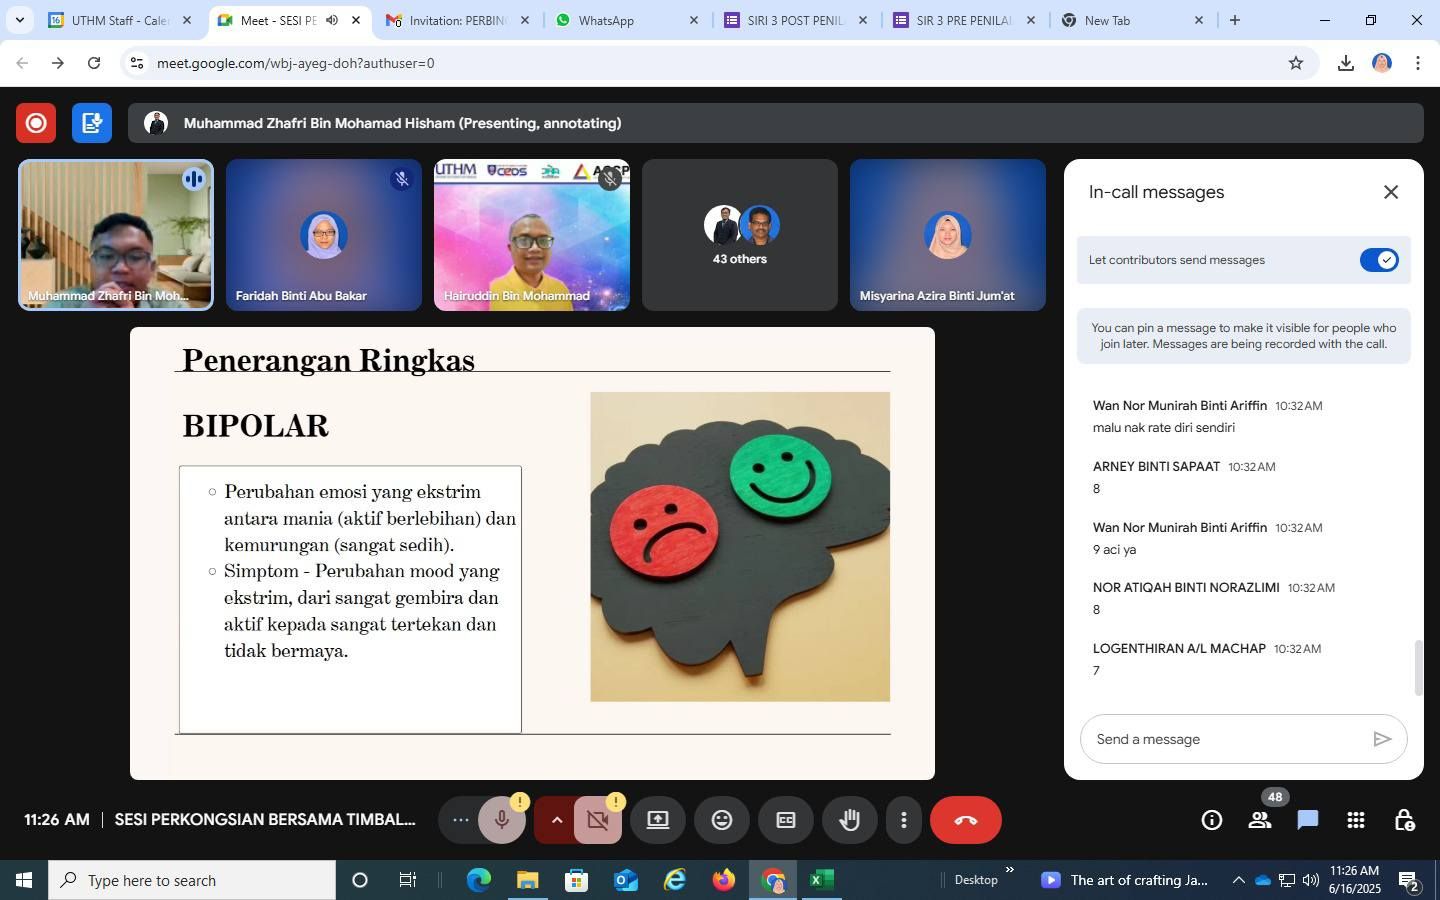Image resolution: width=1440 pixels, height=900 pixels.
Task: Open more options three-dot menu
Action: point(903,821)
